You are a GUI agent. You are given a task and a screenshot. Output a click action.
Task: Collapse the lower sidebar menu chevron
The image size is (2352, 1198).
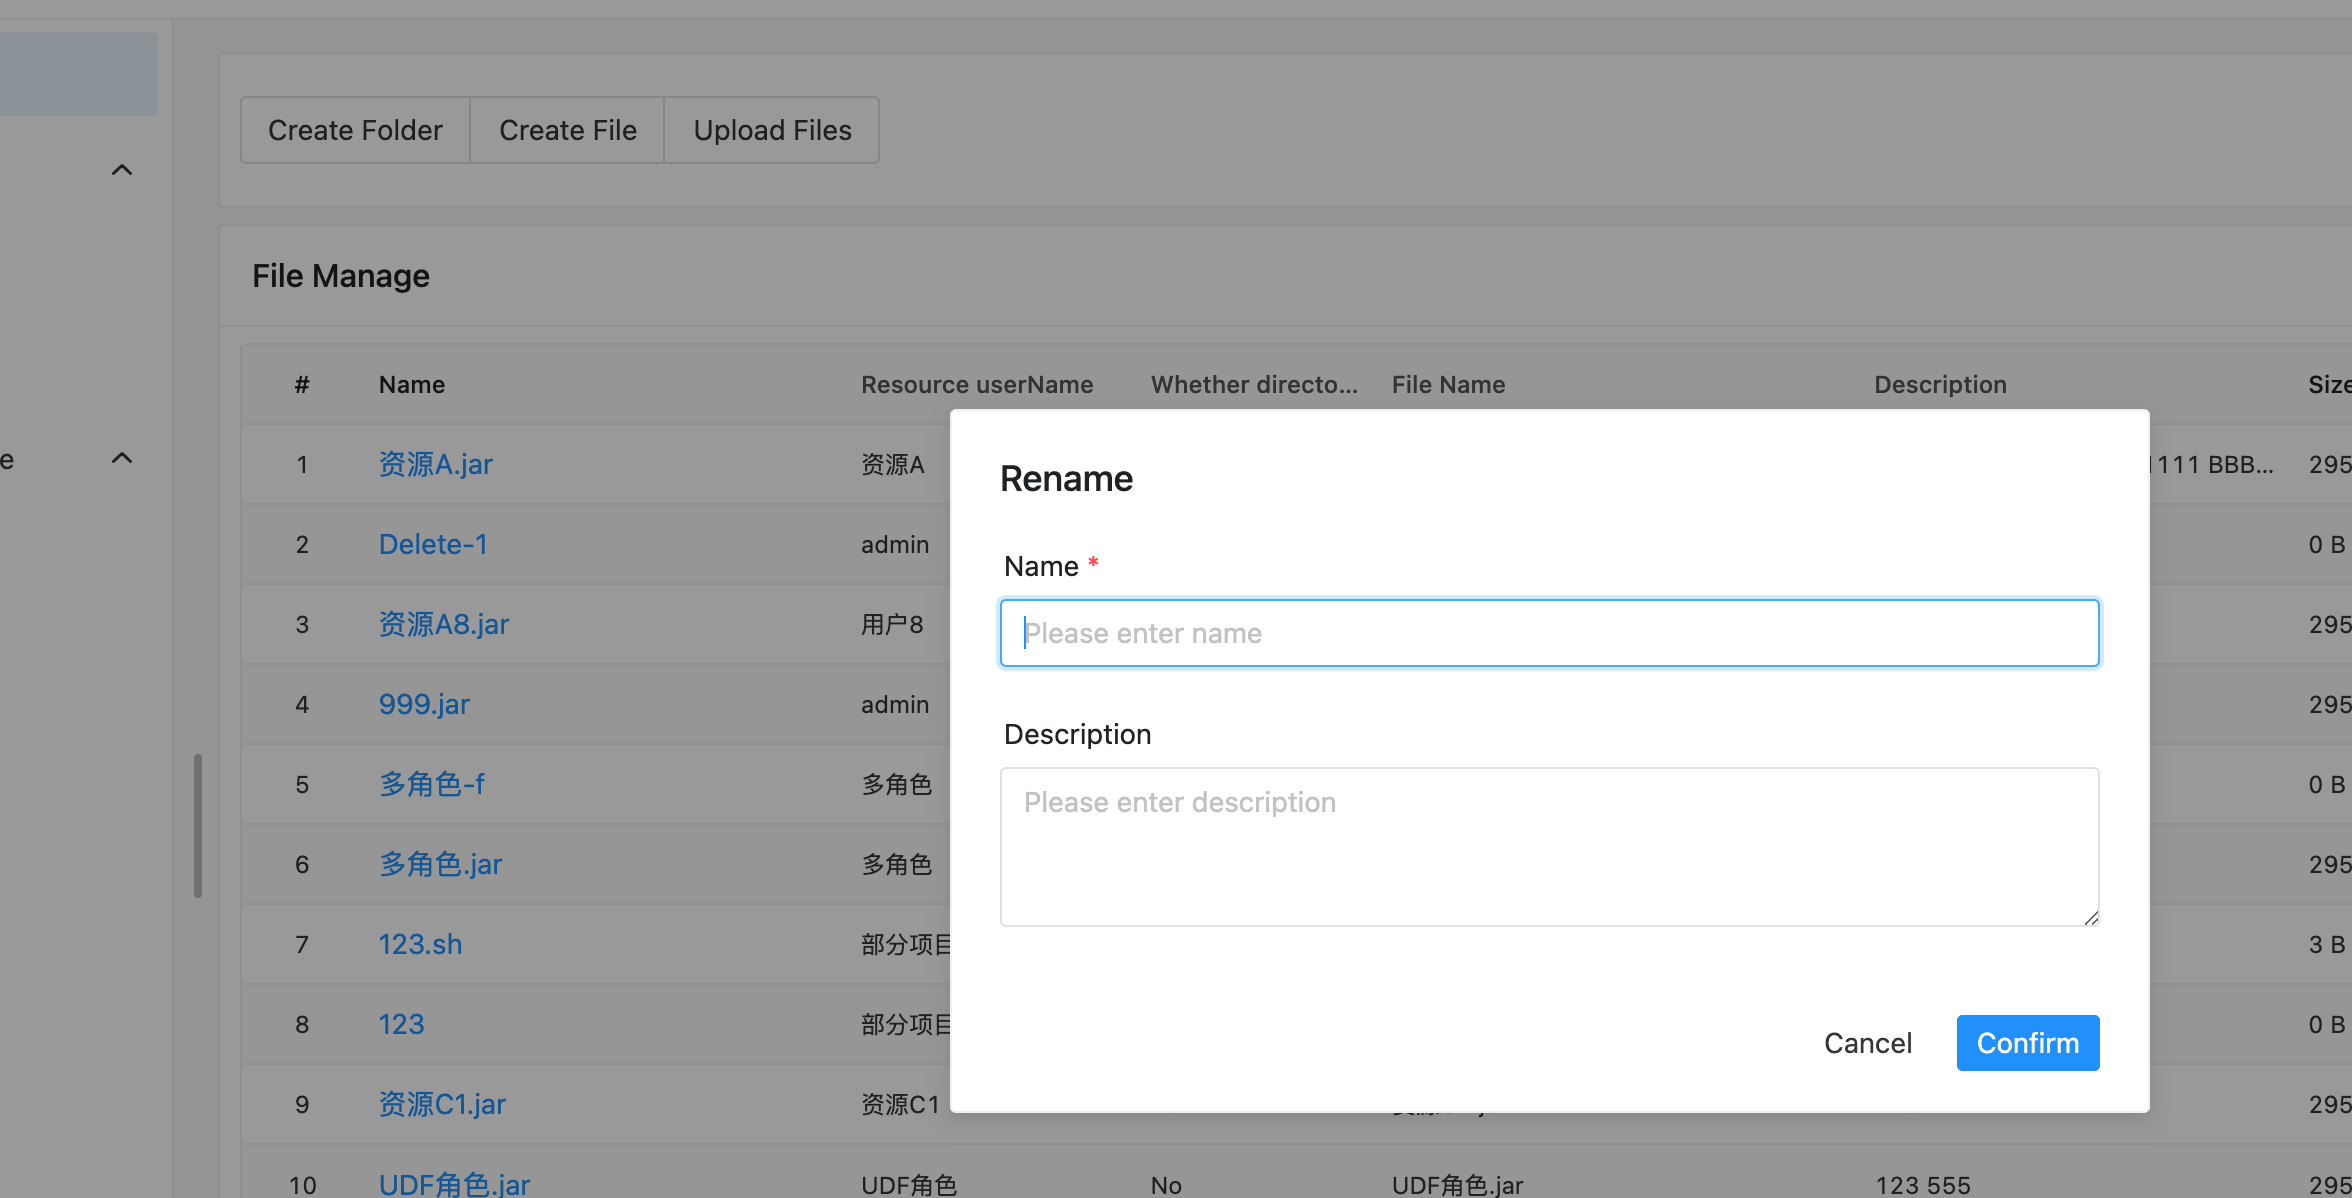[122, 458]
